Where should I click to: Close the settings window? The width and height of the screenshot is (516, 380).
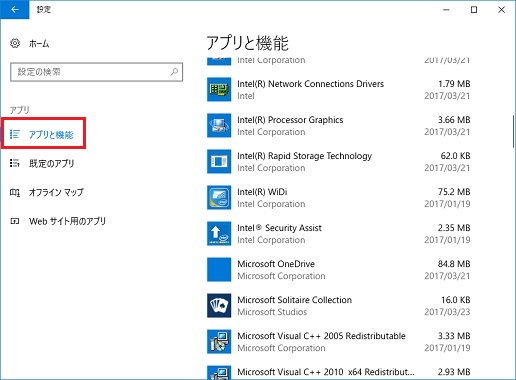pos(501,10)
